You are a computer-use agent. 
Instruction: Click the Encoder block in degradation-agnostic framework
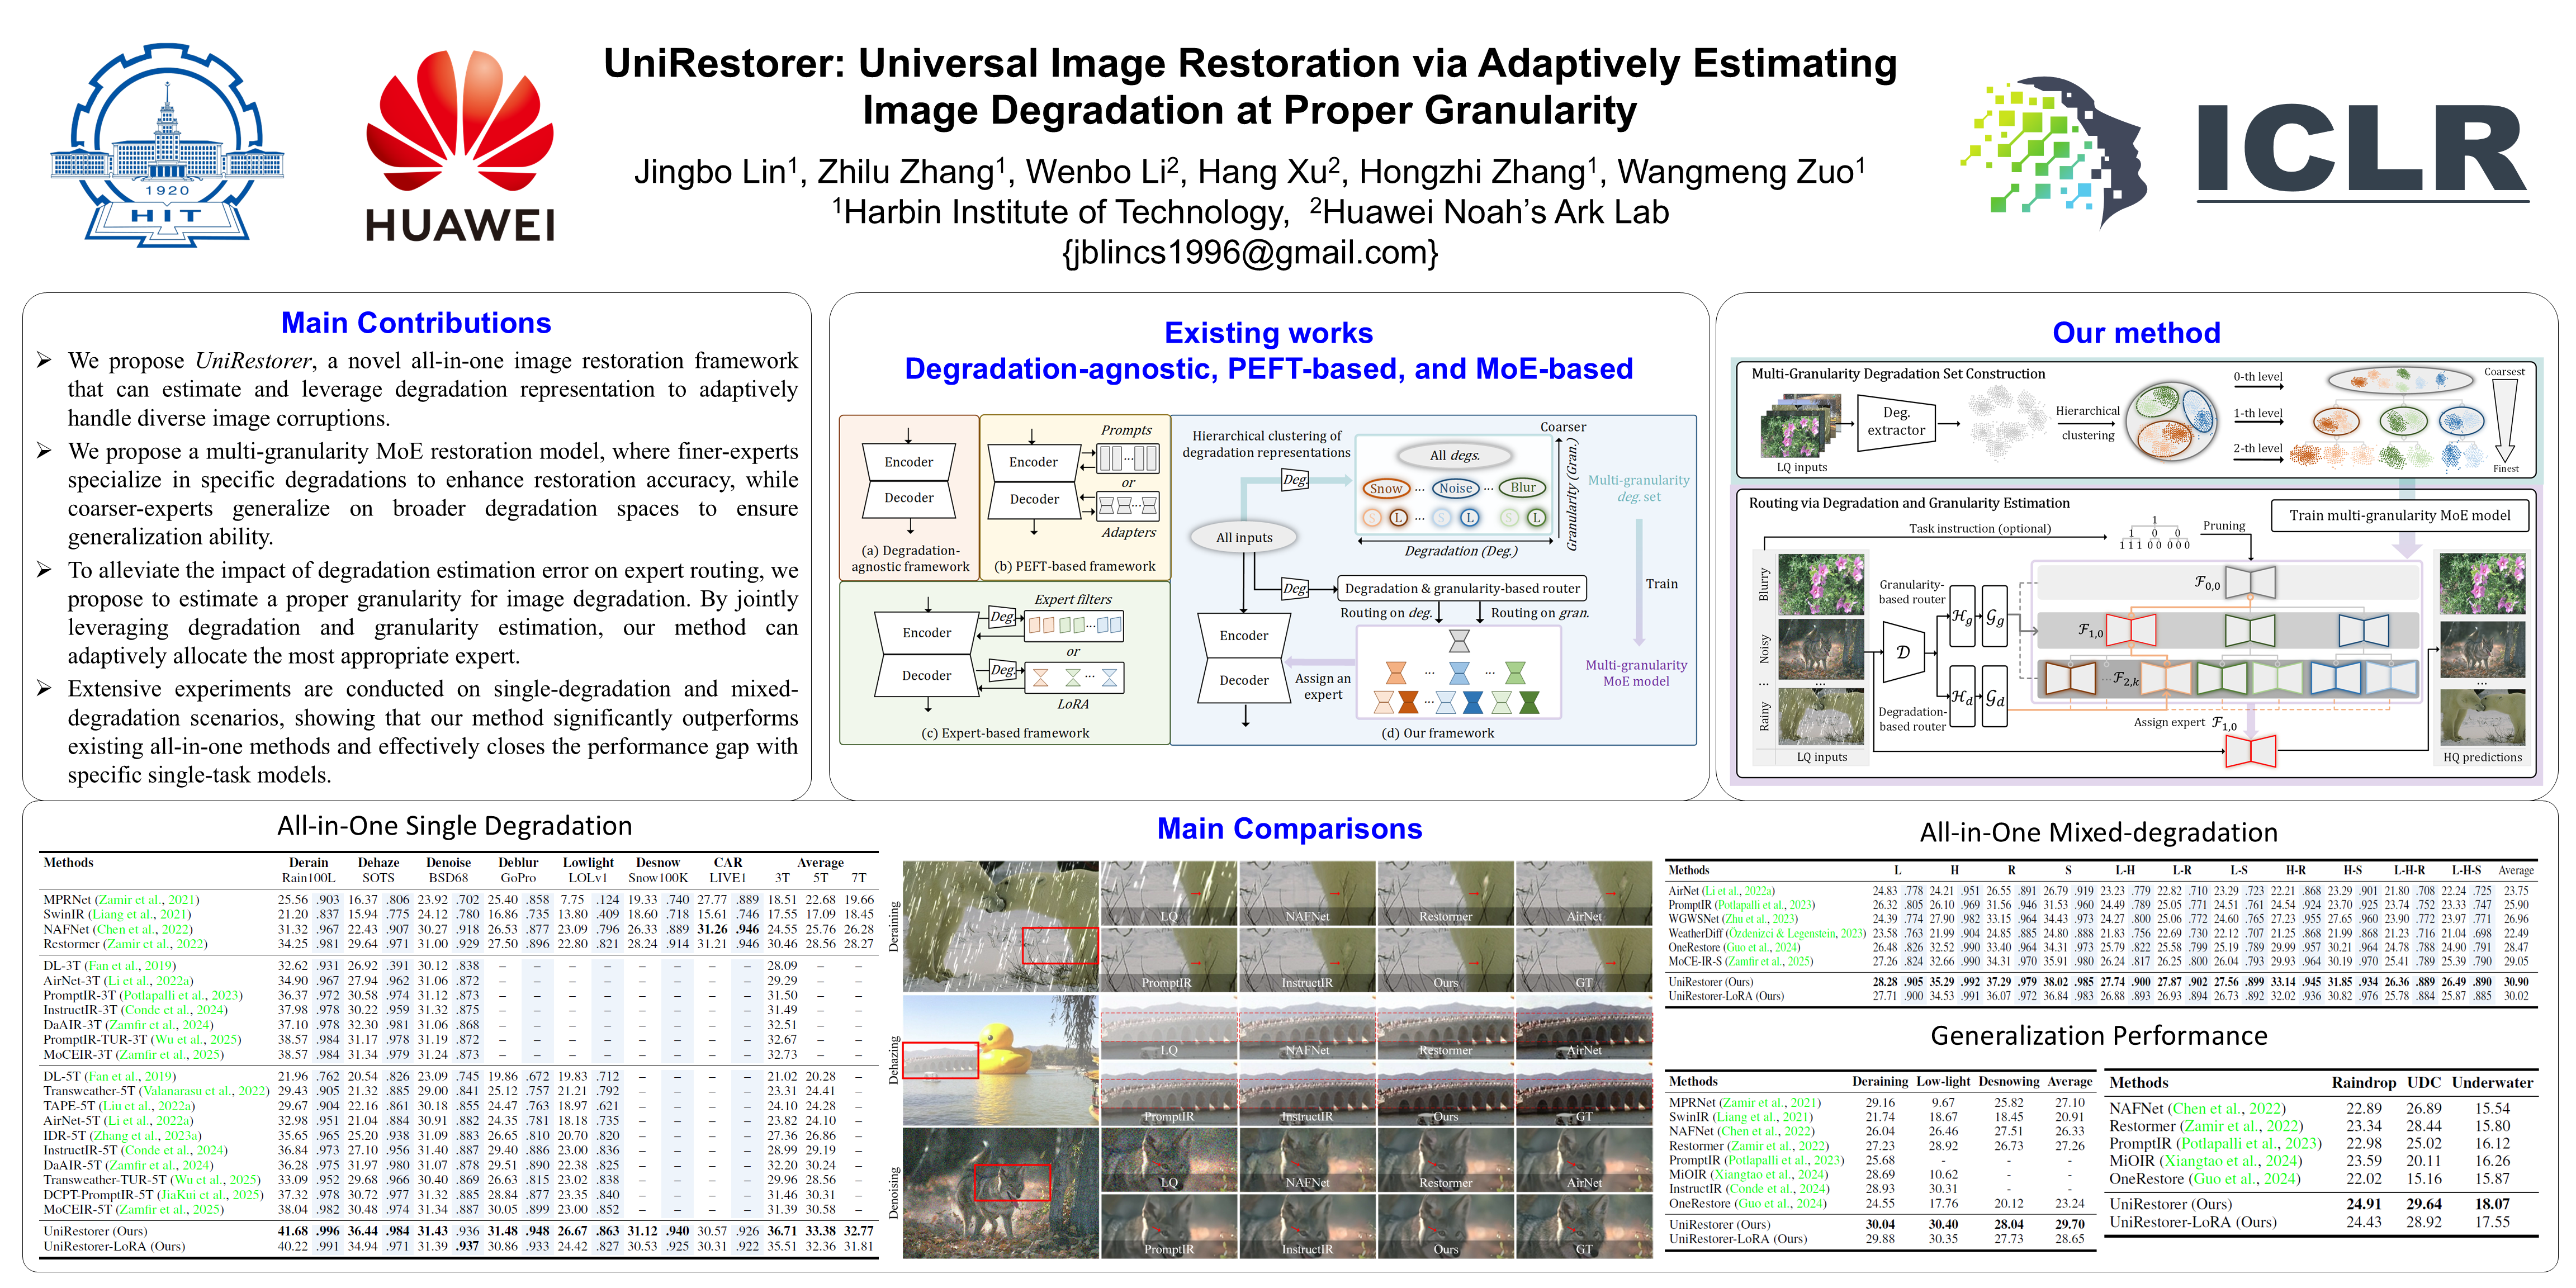tap(908, 462)
